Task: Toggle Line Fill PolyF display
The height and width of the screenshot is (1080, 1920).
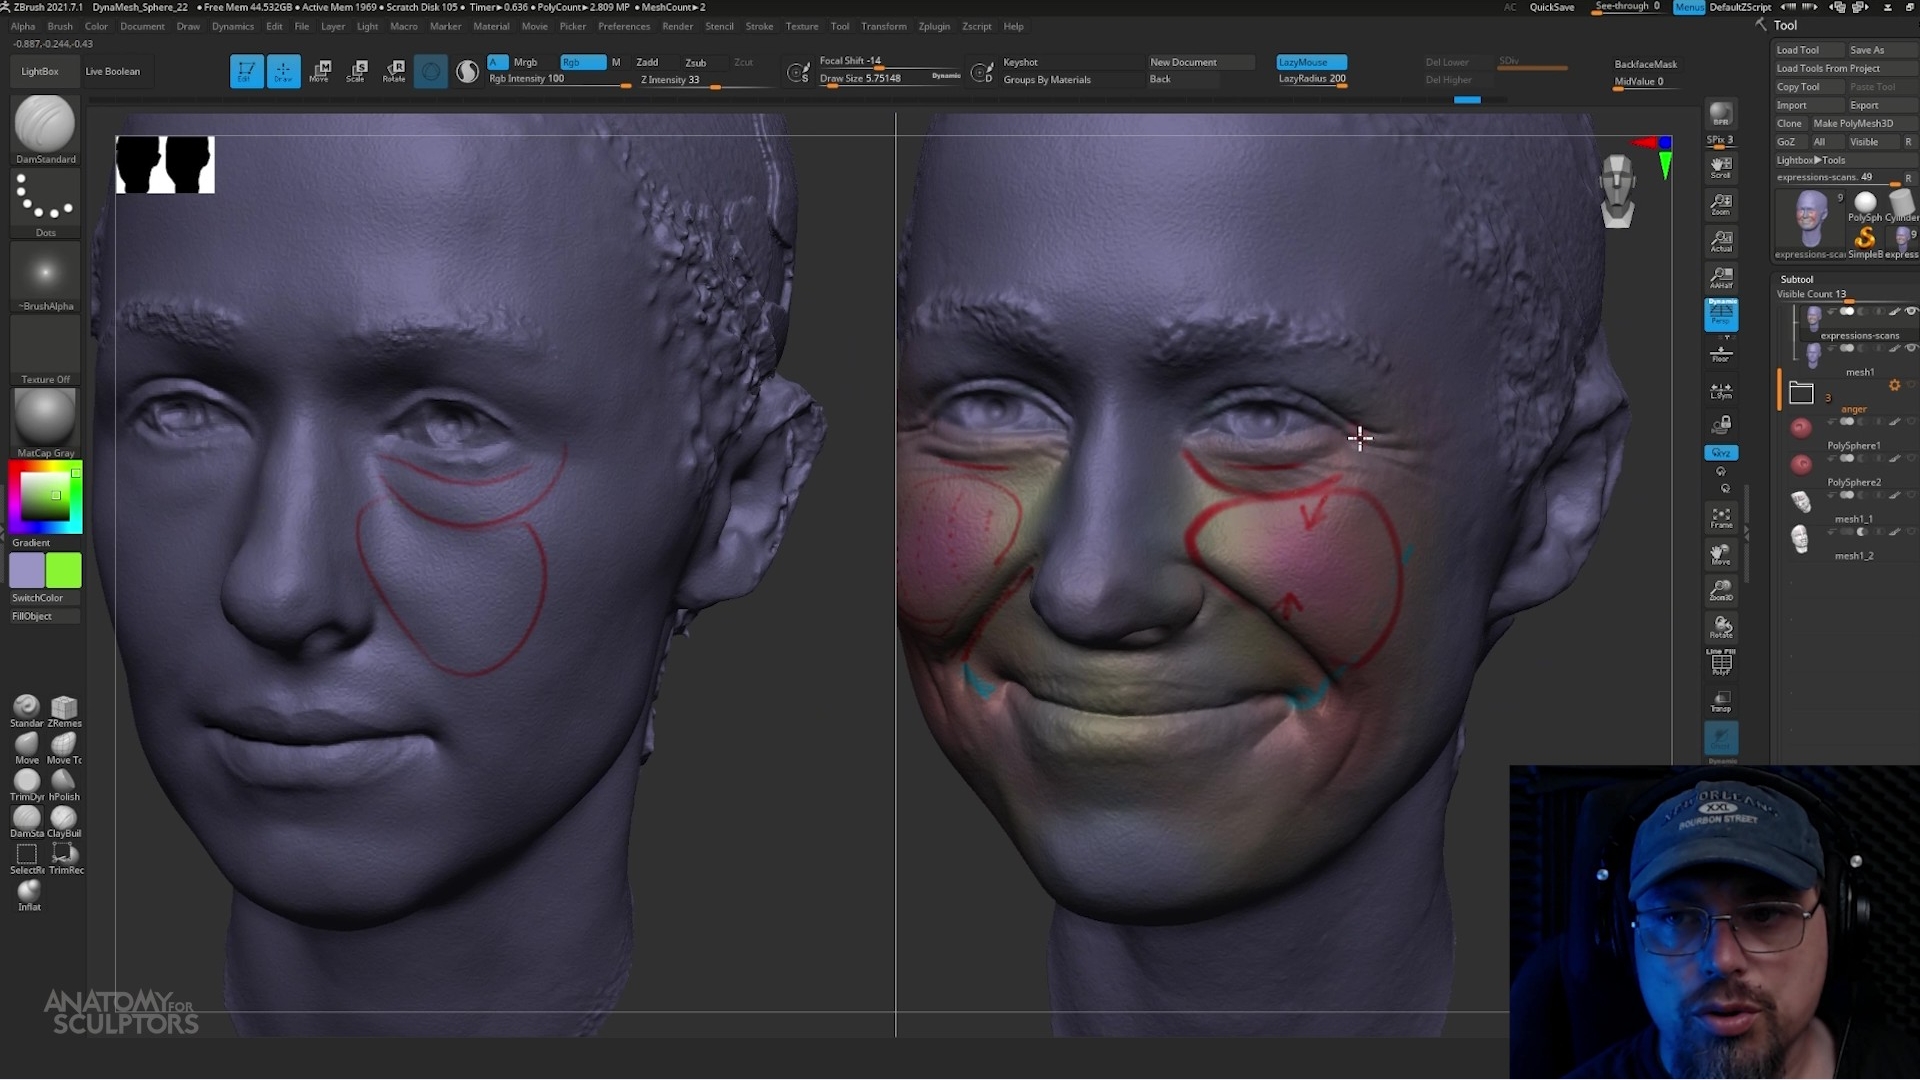Action: coord(1721,662)
